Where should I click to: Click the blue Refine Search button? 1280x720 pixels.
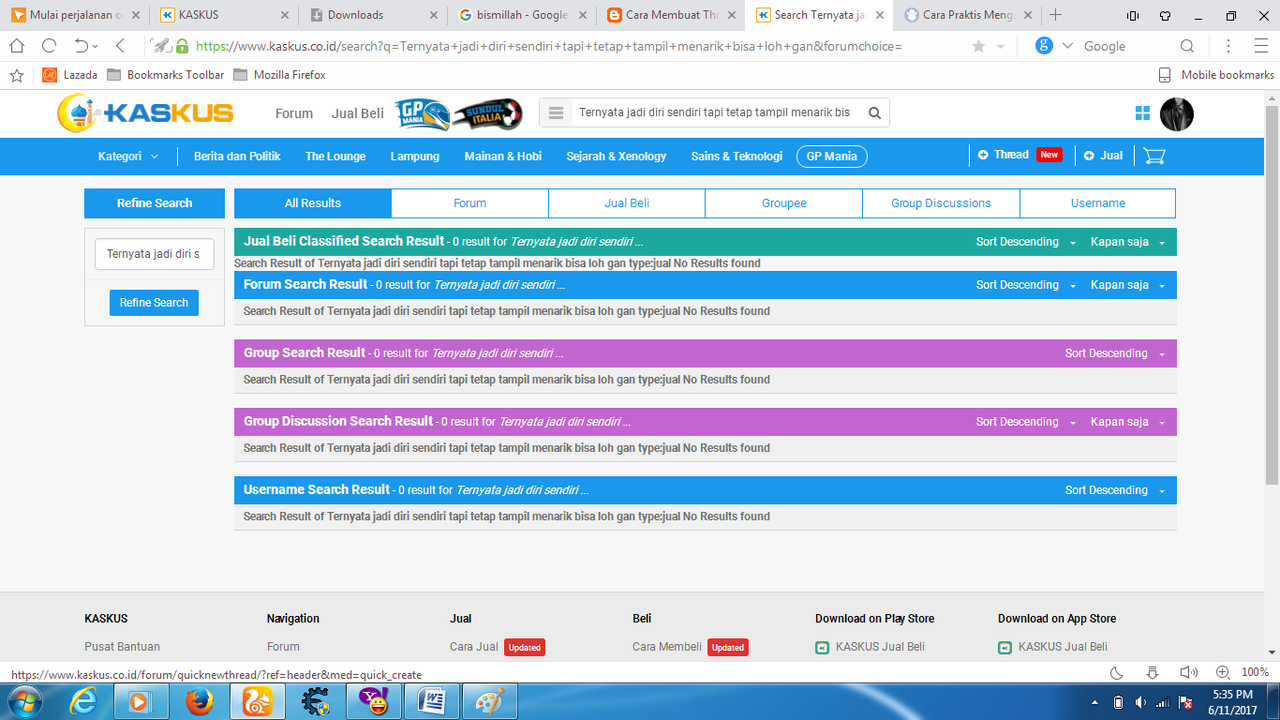click(x=154, y=303)
